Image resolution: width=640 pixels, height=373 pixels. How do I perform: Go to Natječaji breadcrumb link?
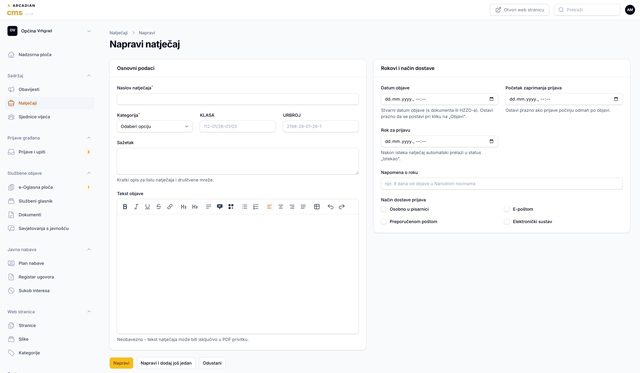click(119, 33)
